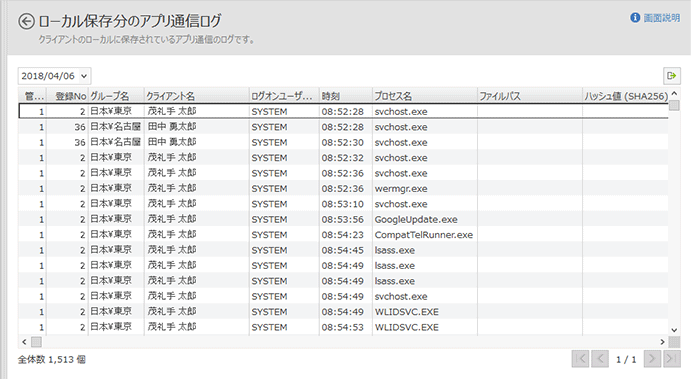Go to the last page button
The width and height of the screenshot is (691, 379).
672,359
